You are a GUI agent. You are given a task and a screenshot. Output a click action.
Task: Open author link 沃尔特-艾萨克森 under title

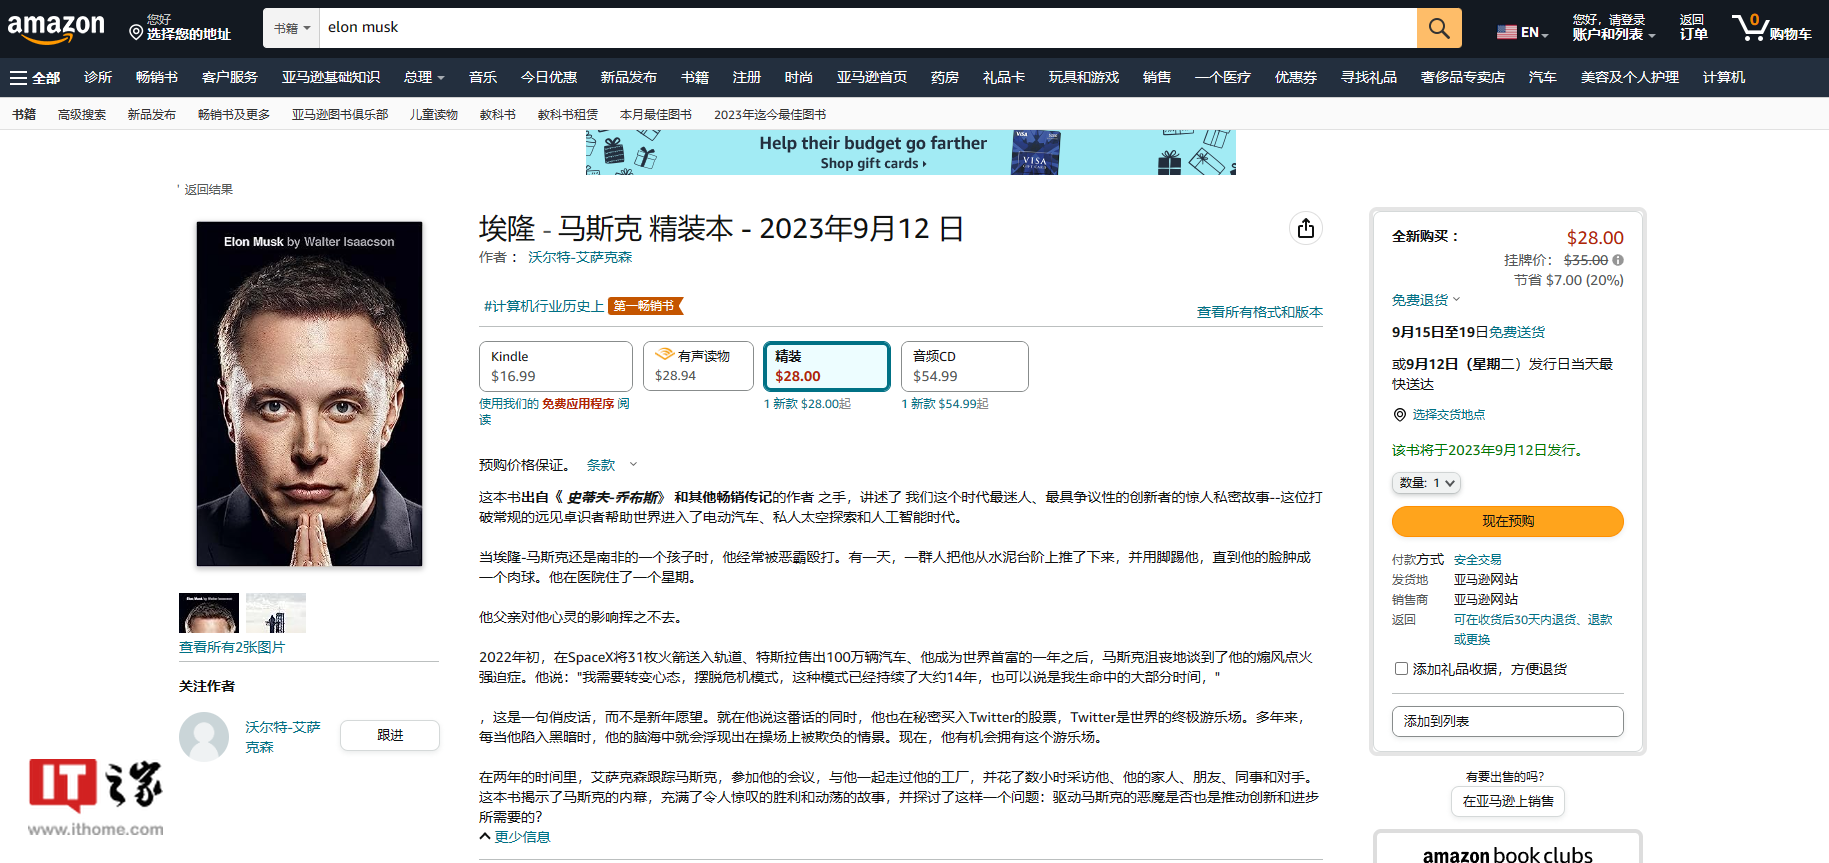[580, 257]
